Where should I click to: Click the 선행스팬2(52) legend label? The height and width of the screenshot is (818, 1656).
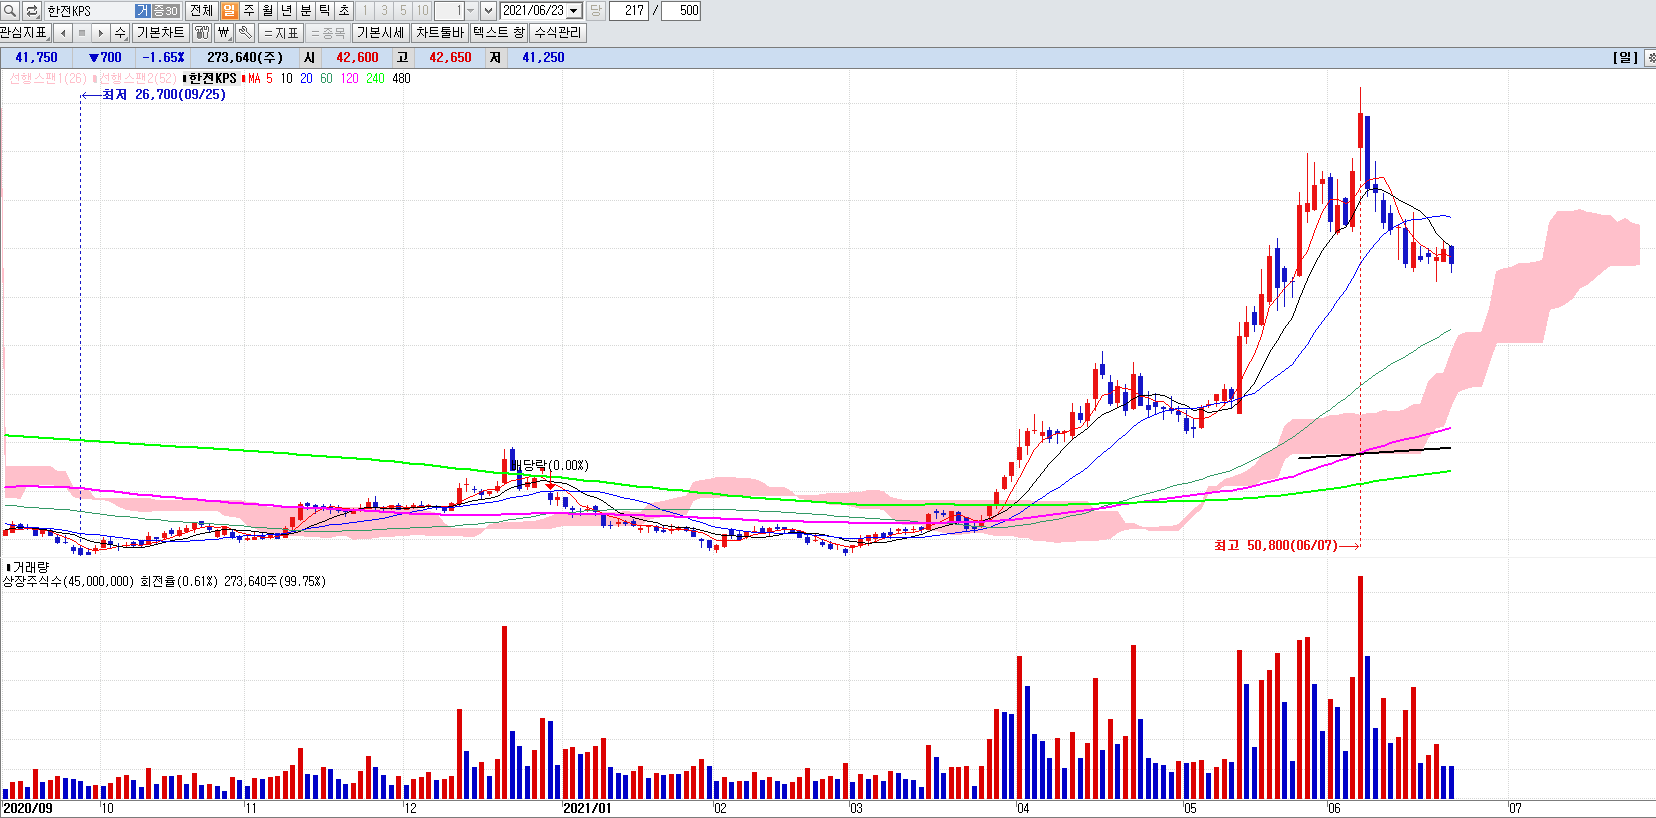coord(136,79)
